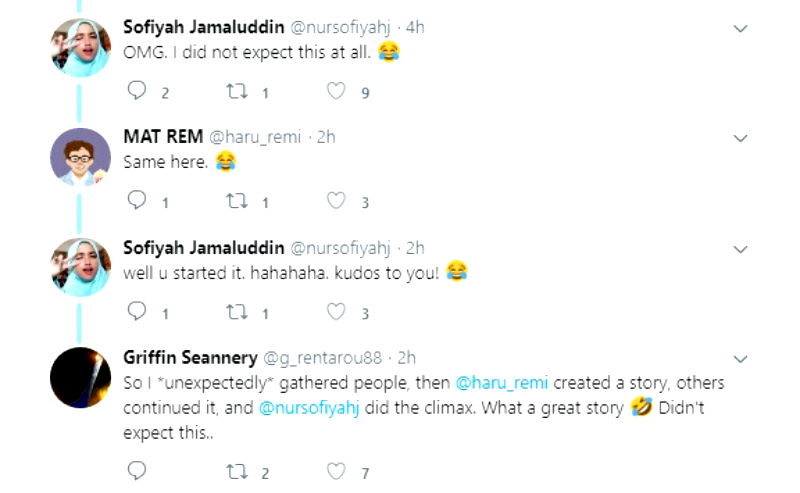Open the @nursofiyahj mention in Griffin's tweet
Screen dimensions: 800x493
pos(319,408)
